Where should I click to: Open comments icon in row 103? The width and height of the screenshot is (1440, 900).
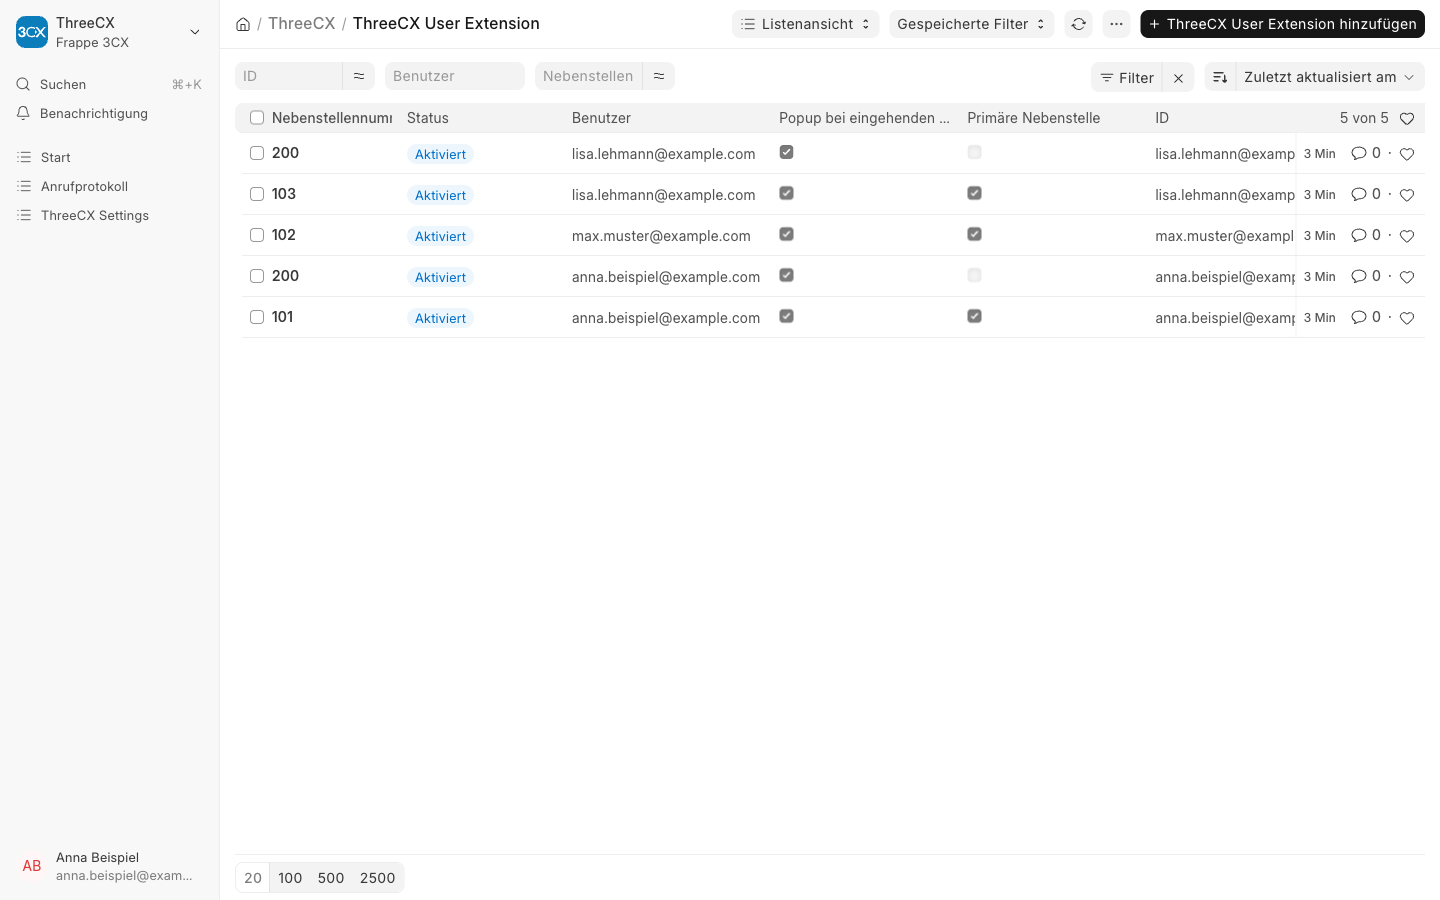pos(1358,194)
